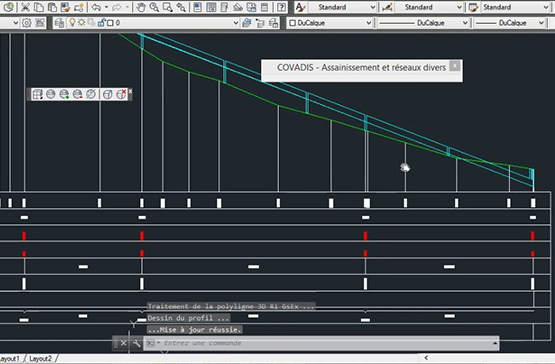The width and height of the screenshot is (555, 364).
Task: Open the Layer Properties Manager icon
Action: [59, 23]
